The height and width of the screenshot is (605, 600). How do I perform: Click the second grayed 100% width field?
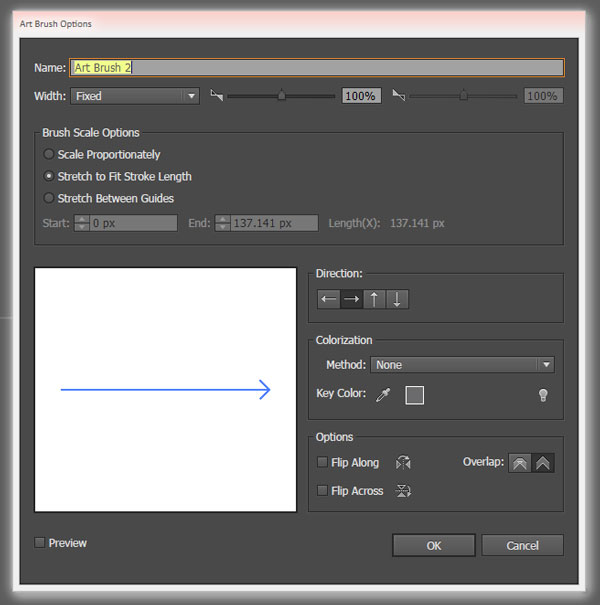pyautogui.click(x=543, y=96)
